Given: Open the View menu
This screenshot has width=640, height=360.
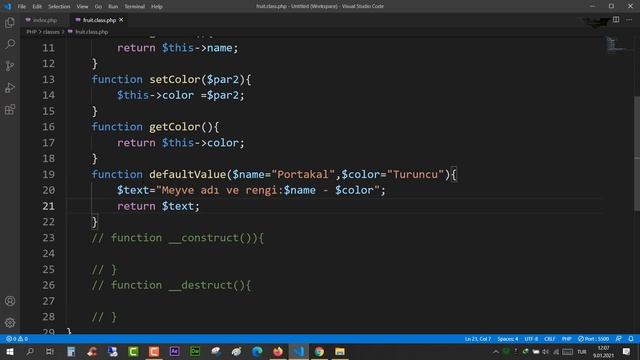Looking at the screenshot, I should (82, 6).
